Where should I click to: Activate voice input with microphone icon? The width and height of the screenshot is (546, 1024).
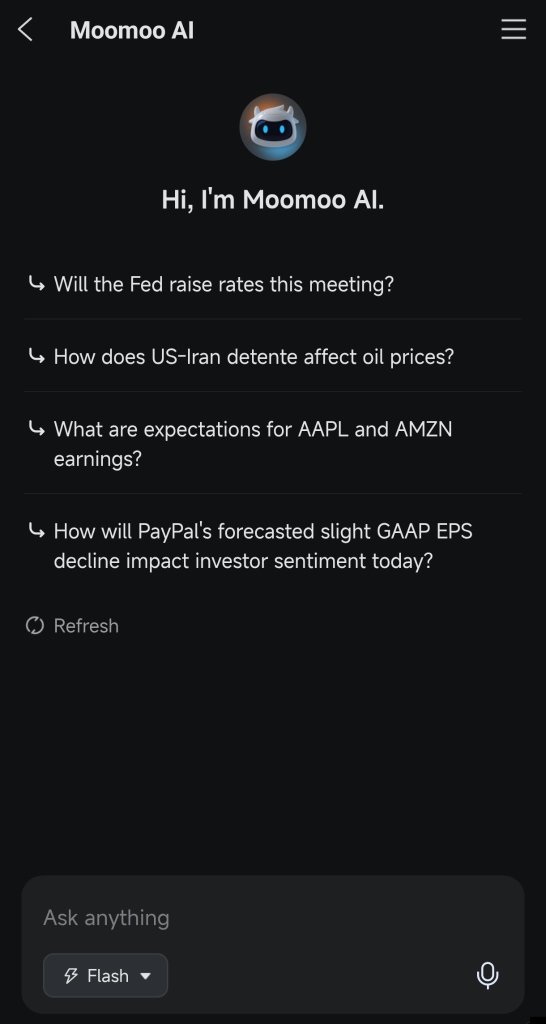pyautogui.click(x=487, y=976)
